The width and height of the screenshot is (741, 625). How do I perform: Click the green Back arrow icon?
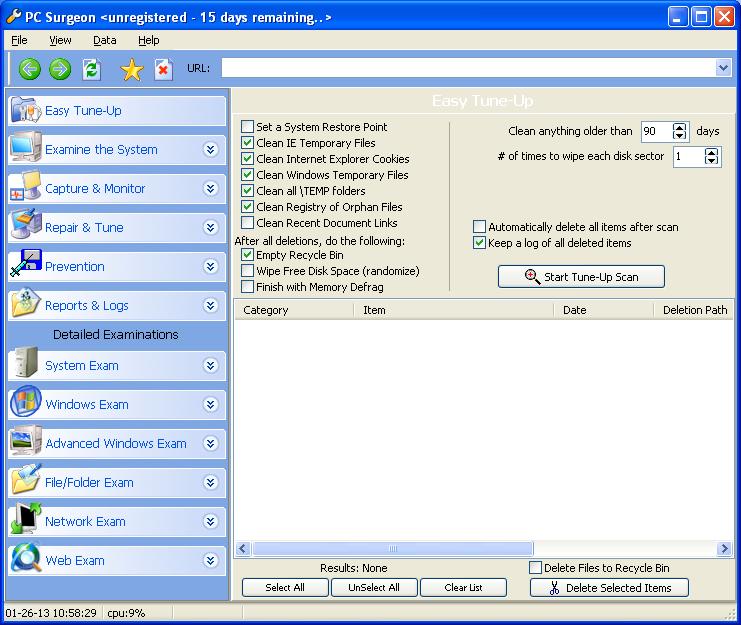coord(29,69)
